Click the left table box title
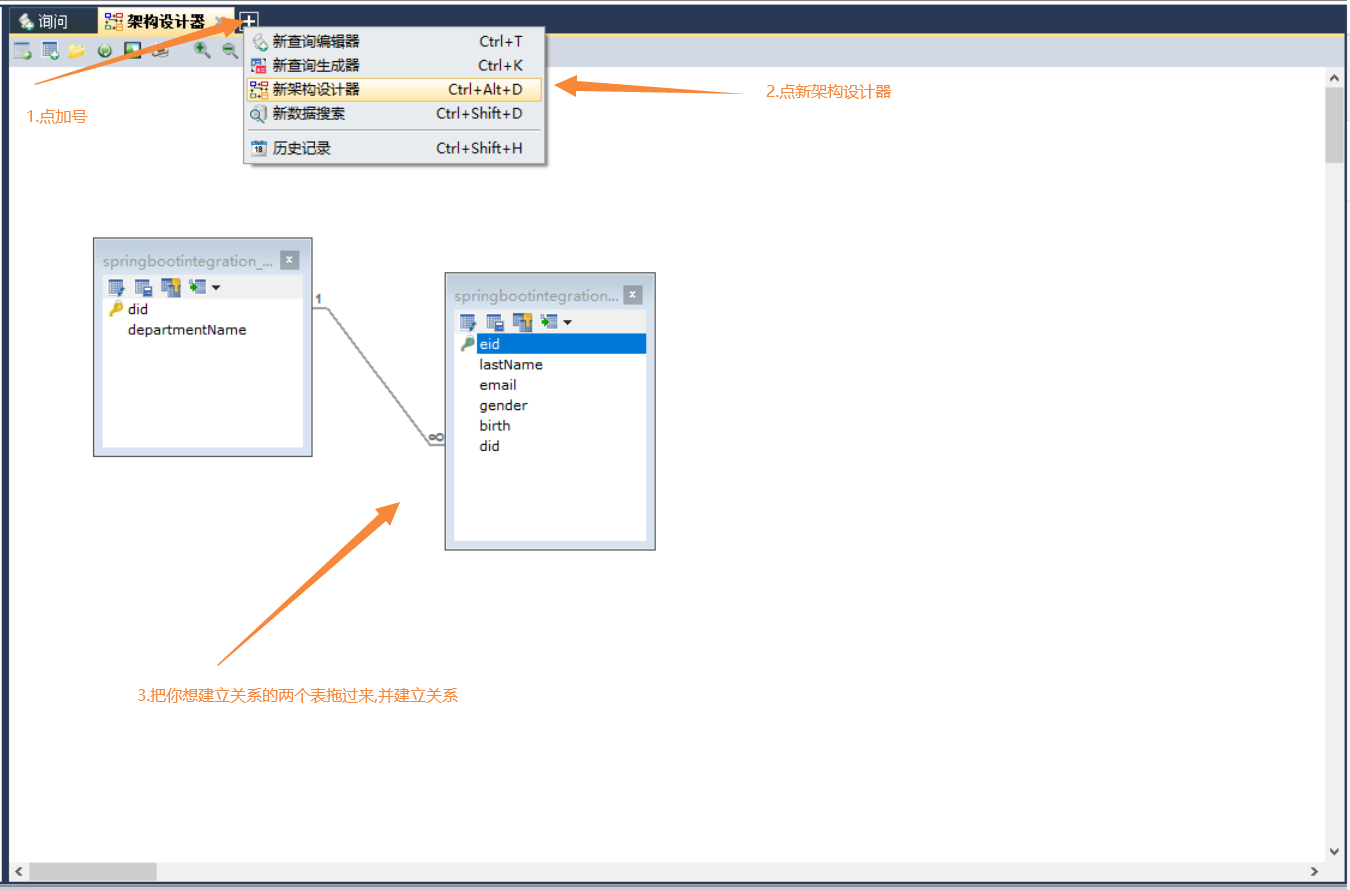 [x=187, y=261]
